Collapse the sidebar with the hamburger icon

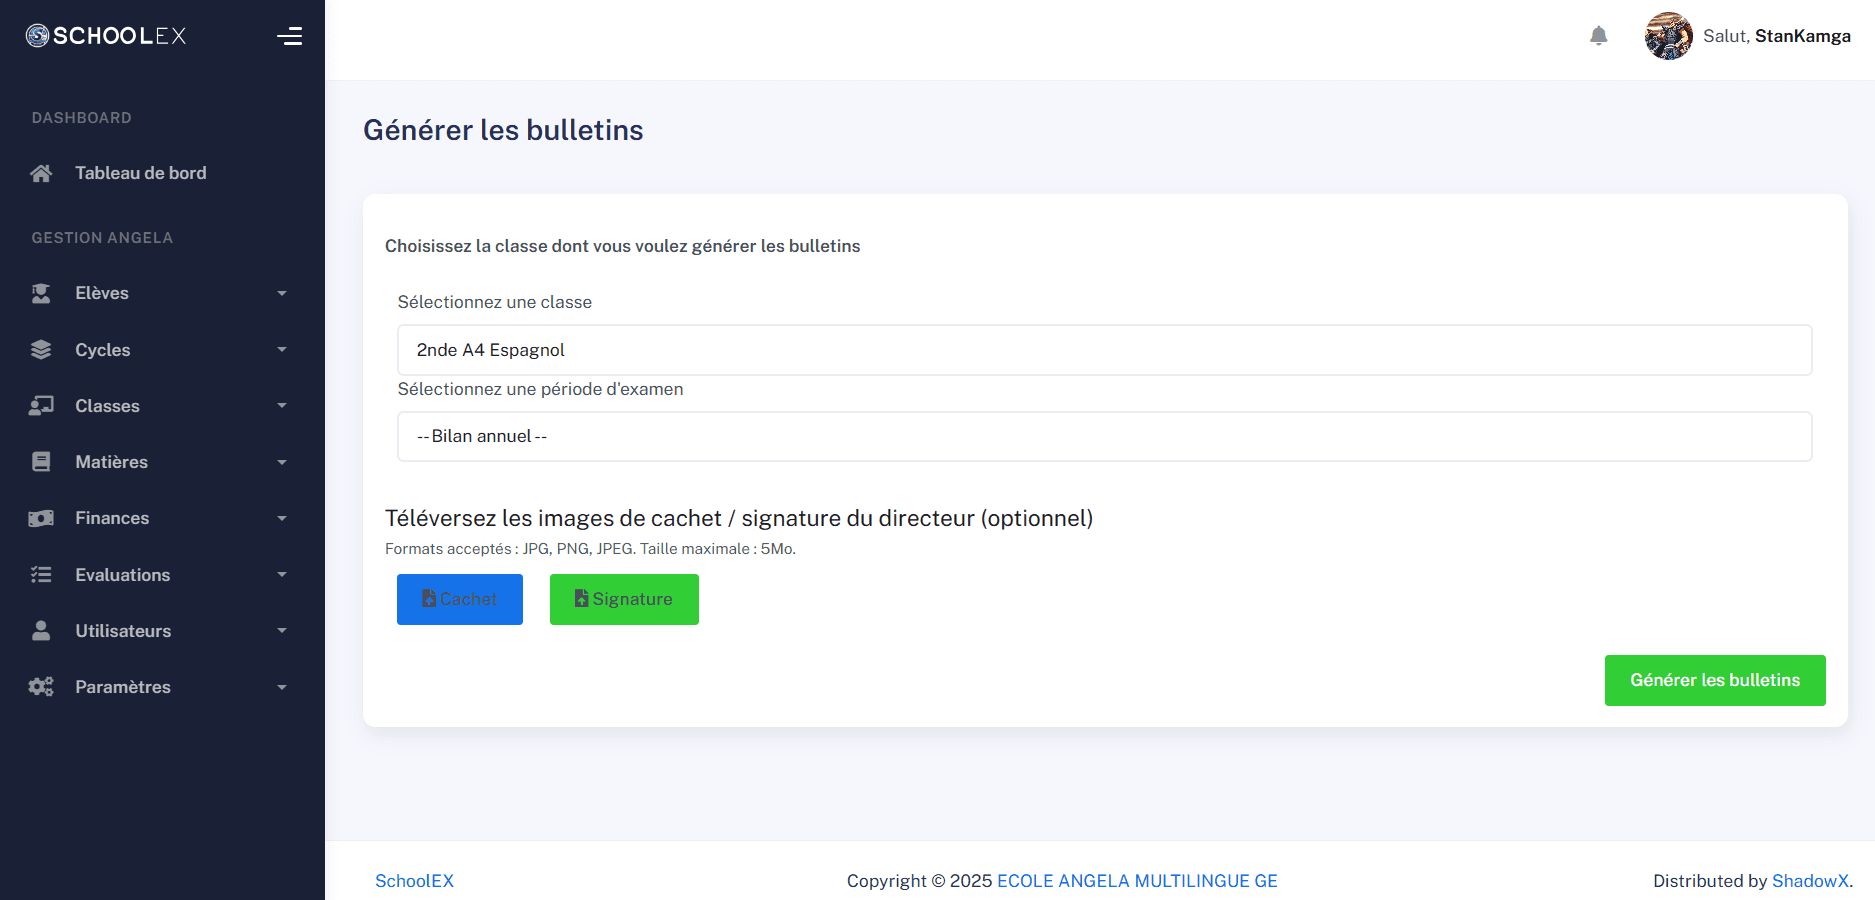click(289, 36)
